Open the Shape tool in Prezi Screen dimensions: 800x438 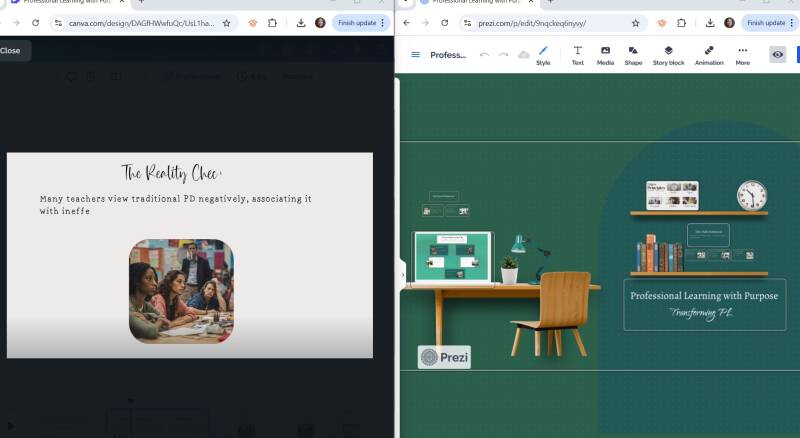633,55
